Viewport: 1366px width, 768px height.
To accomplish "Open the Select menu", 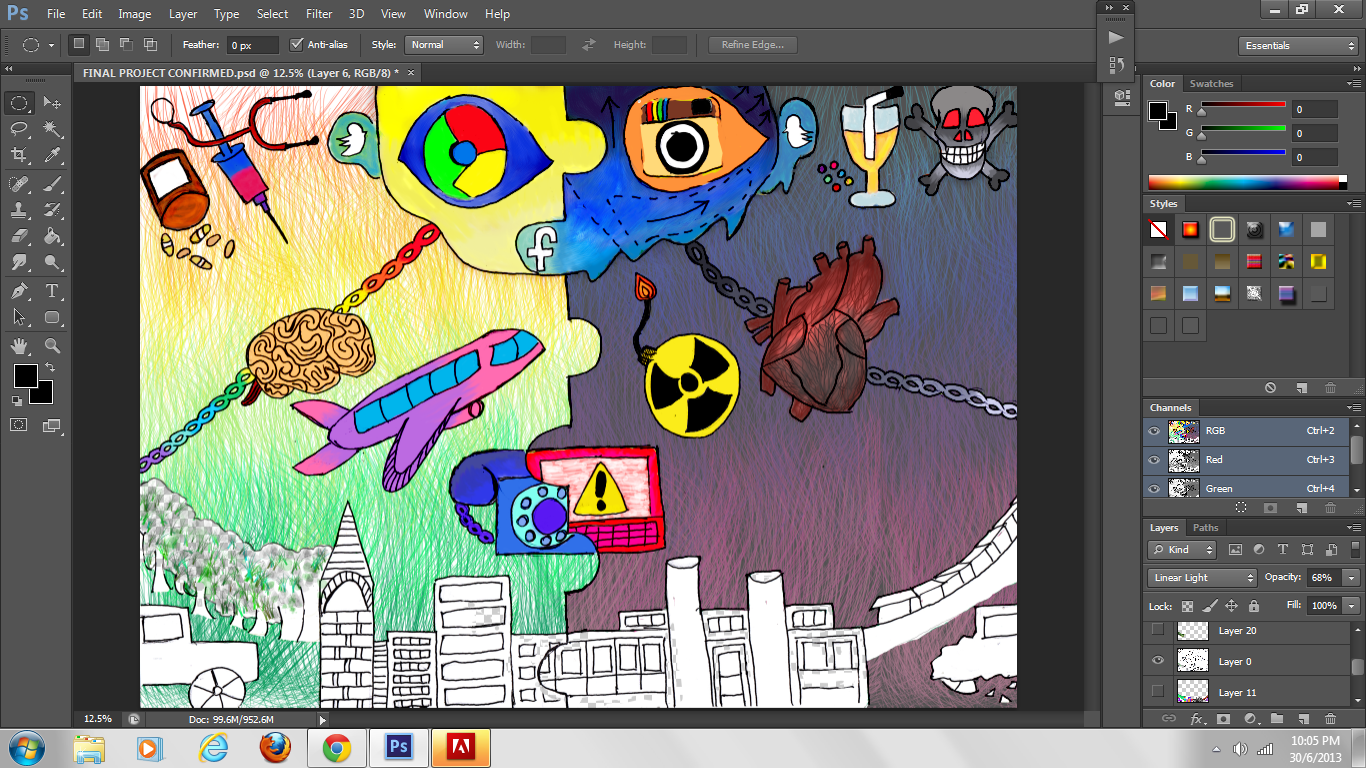I will pos(272,14).
